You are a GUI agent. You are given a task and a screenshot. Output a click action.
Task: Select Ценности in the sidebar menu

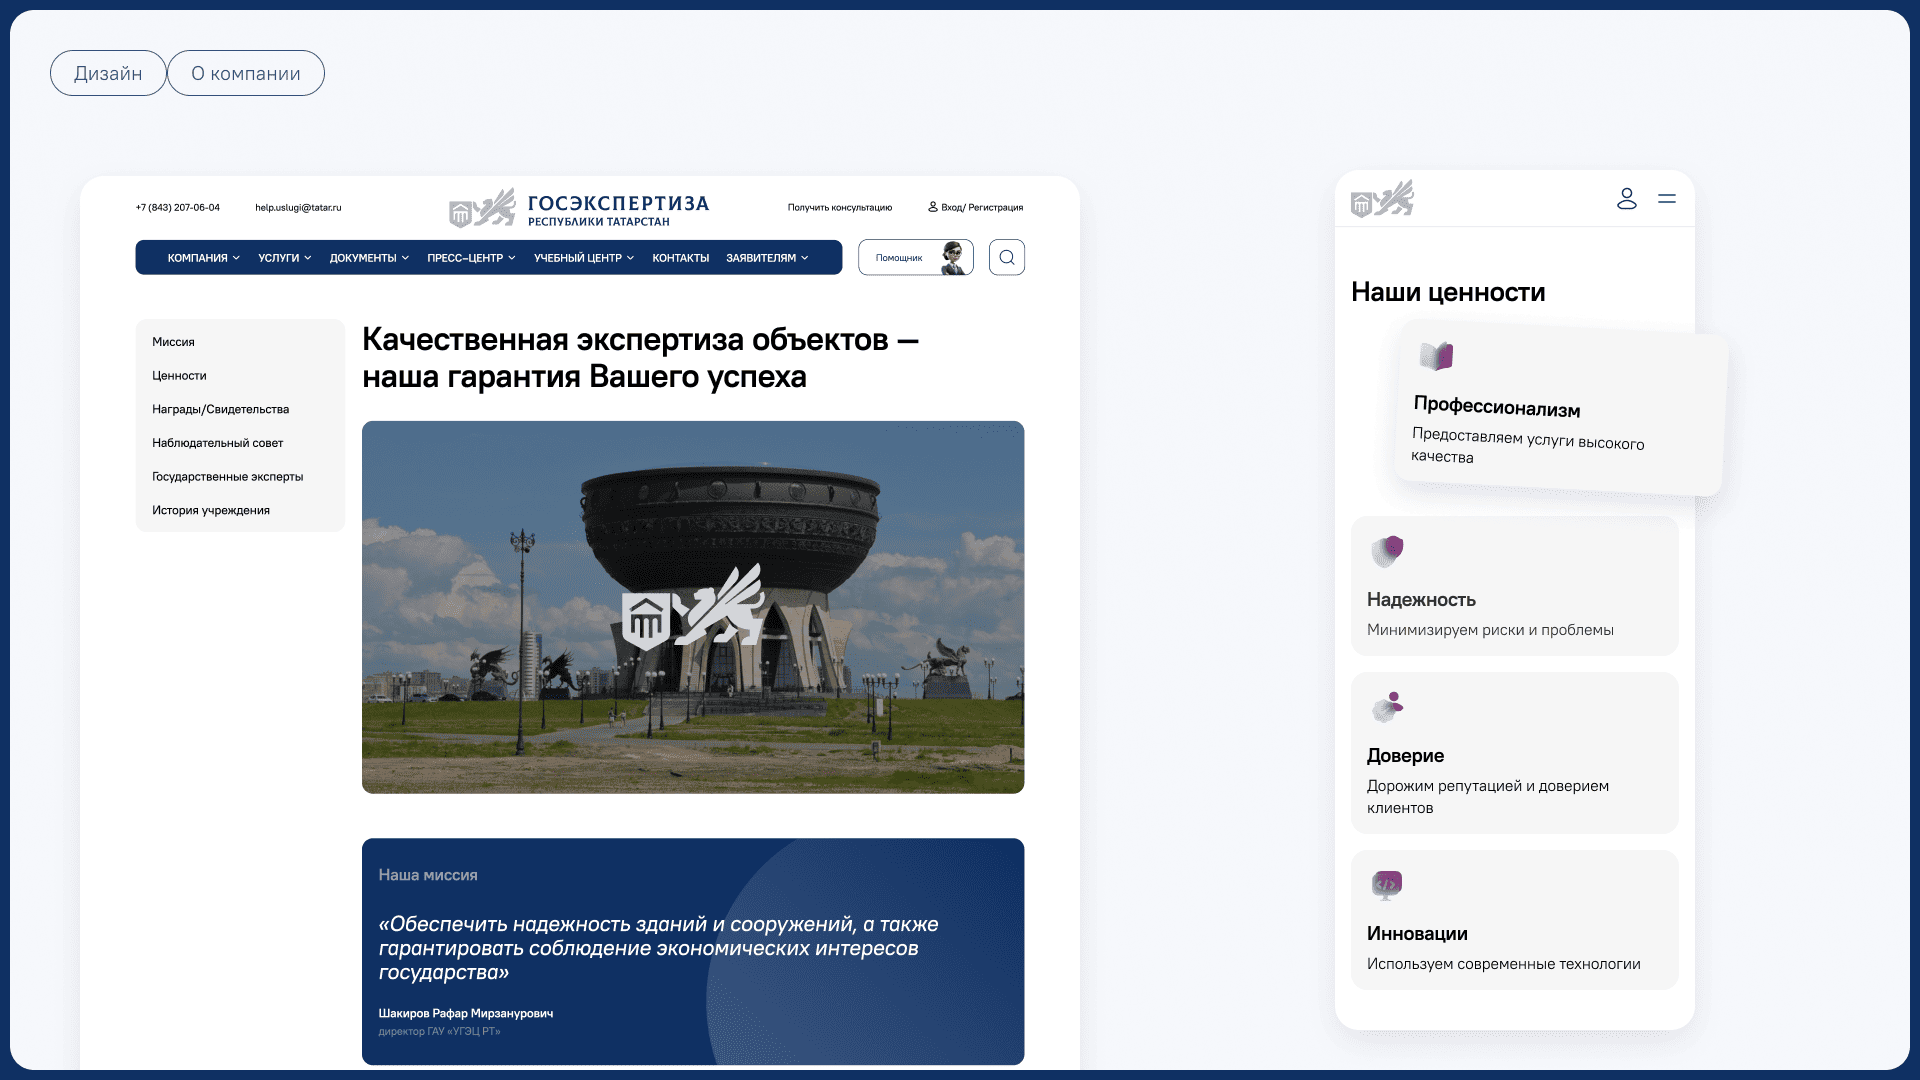[x=179, y=376]
